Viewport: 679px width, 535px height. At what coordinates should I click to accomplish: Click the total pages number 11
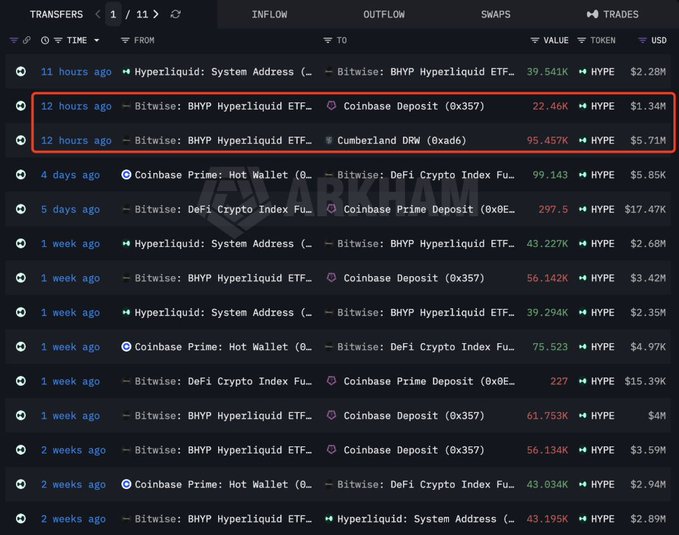point(142,14)
